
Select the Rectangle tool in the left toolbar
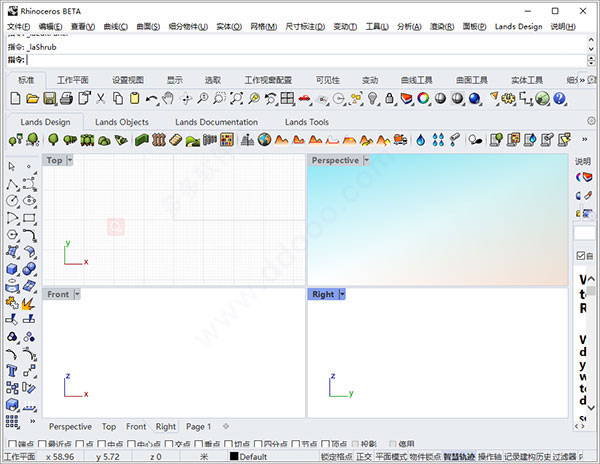29,218
